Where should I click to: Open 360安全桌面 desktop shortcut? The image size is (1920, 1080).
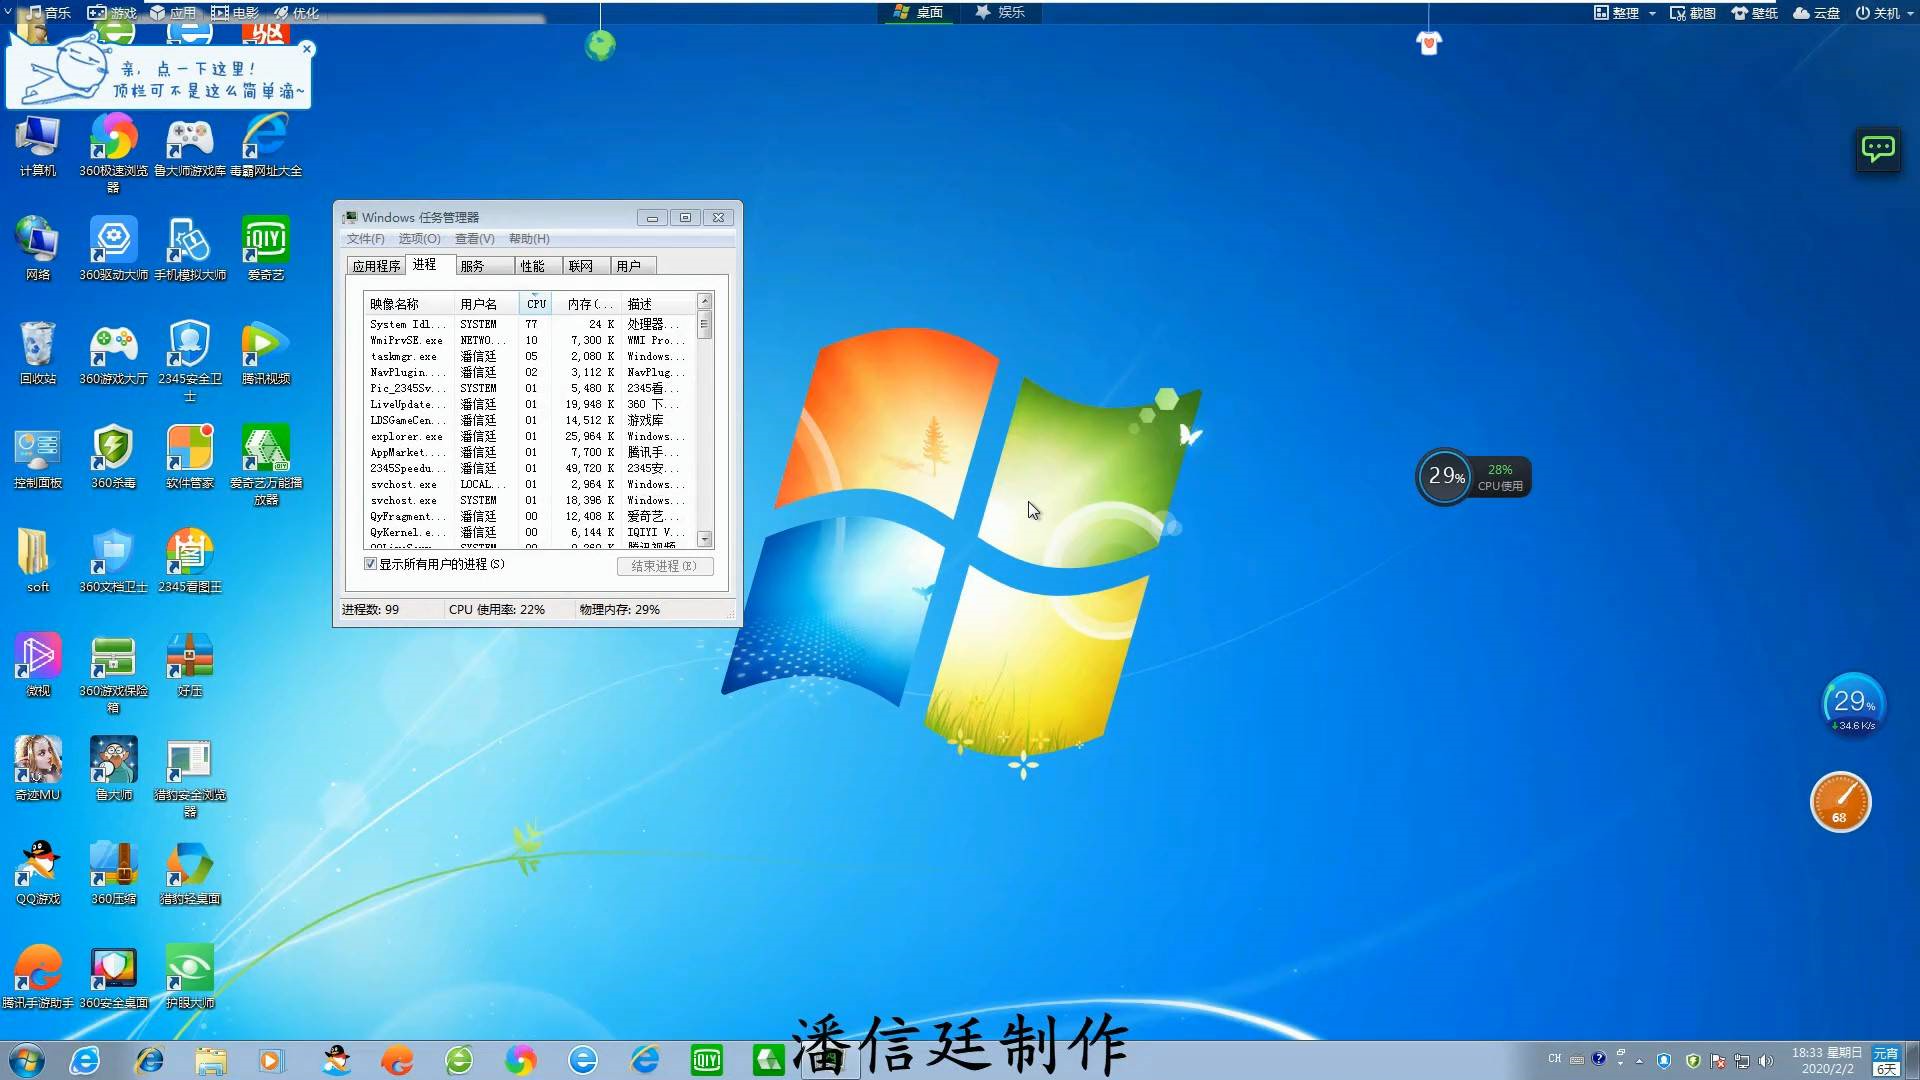[114, 977]
